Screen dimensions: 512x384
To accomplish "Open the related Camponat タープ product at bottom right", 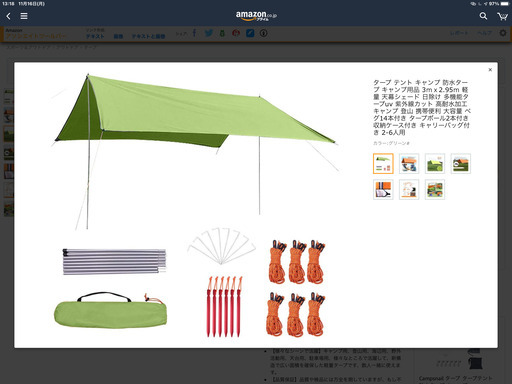I will tap(455, 378).
